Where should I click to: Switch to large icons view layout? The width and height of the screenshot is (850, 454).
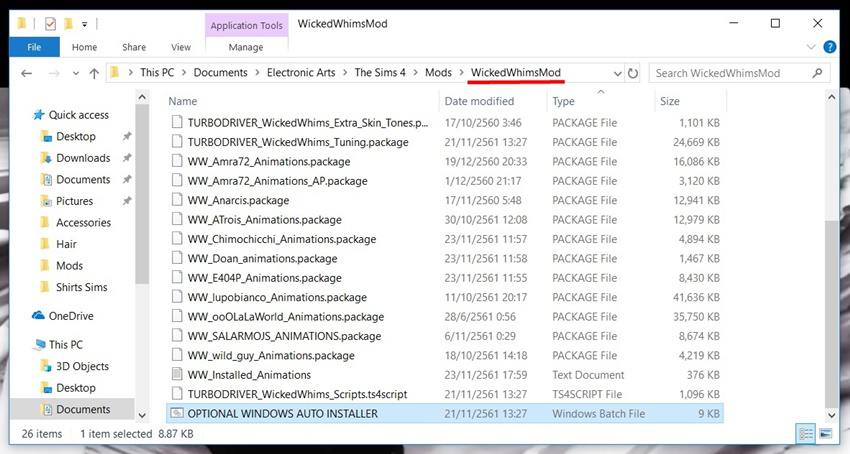pos(825,433)
